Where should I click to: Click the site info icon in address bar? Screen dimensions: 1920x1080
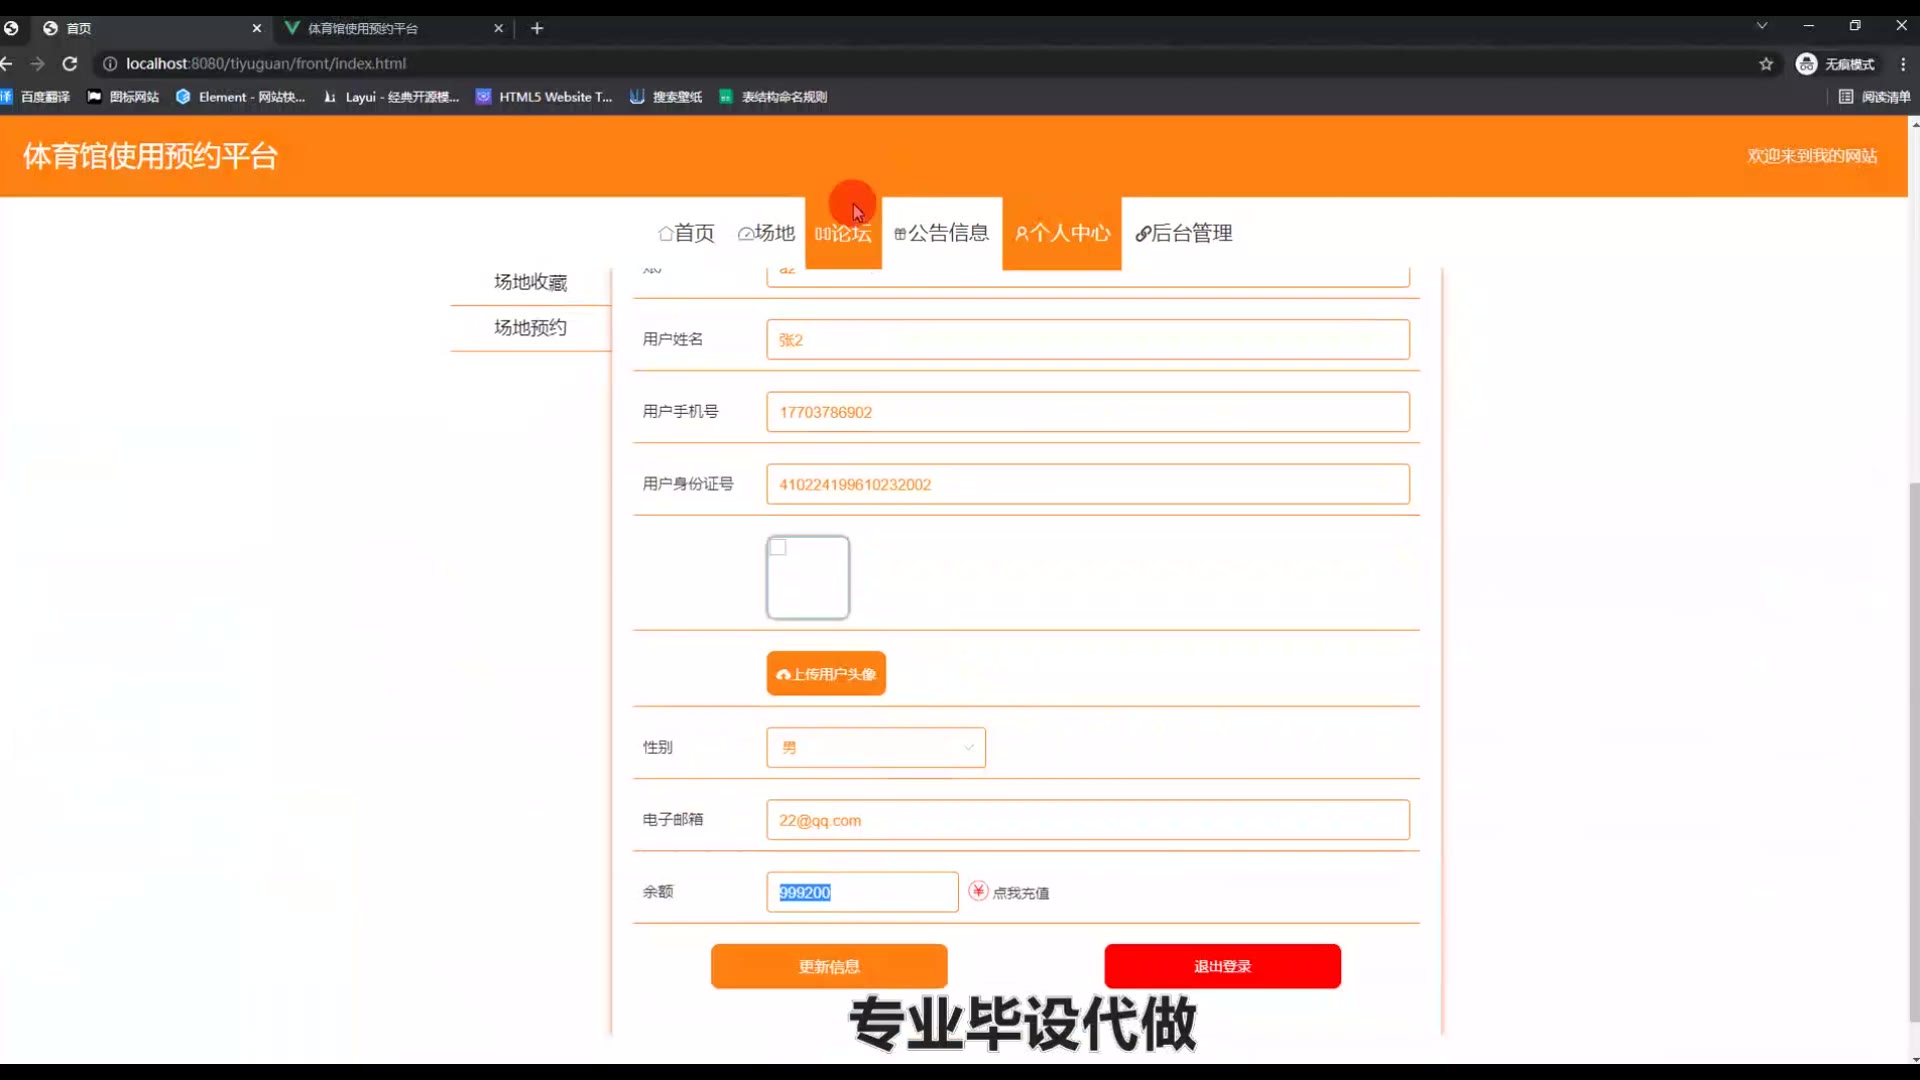coord(110,64)
